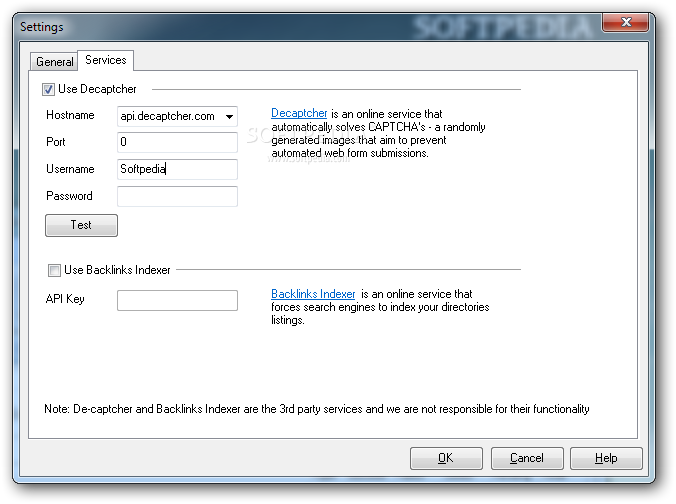Open the Backlinks Indexer hyperlink
The height and width of the screenshot is (504, 676).
tap(313, 294)
